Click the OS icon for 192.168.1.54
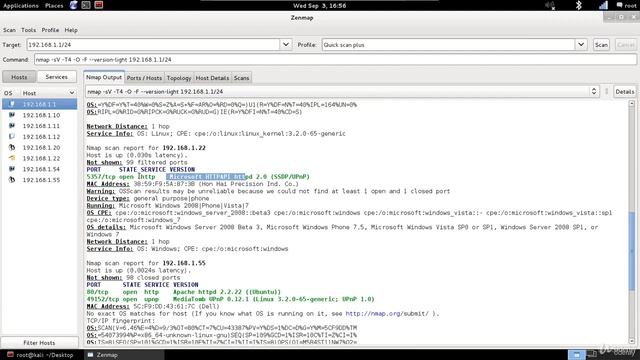This screenshot has width=640, height=360. 12,169
